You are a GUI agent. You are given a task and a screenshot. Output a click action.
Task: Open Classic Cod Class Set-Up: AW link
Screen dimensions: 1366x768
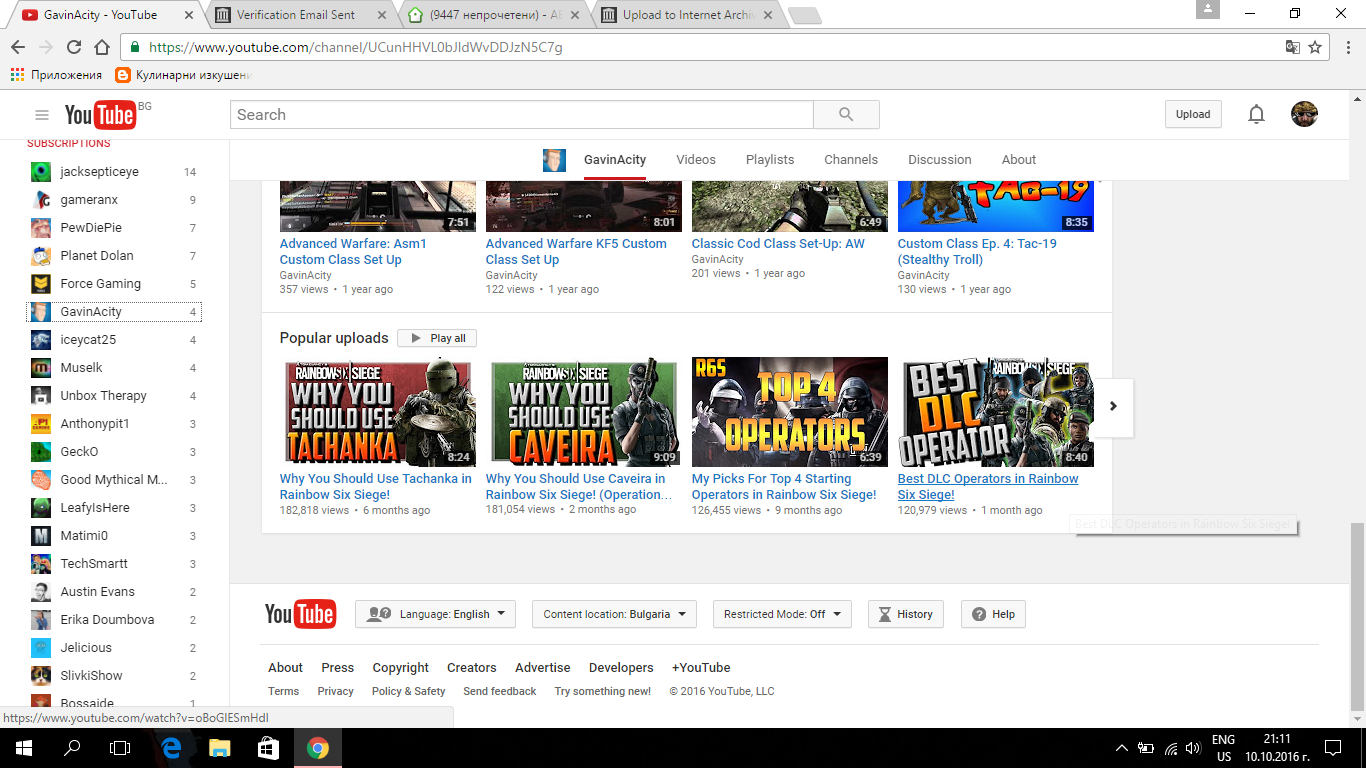778,244
